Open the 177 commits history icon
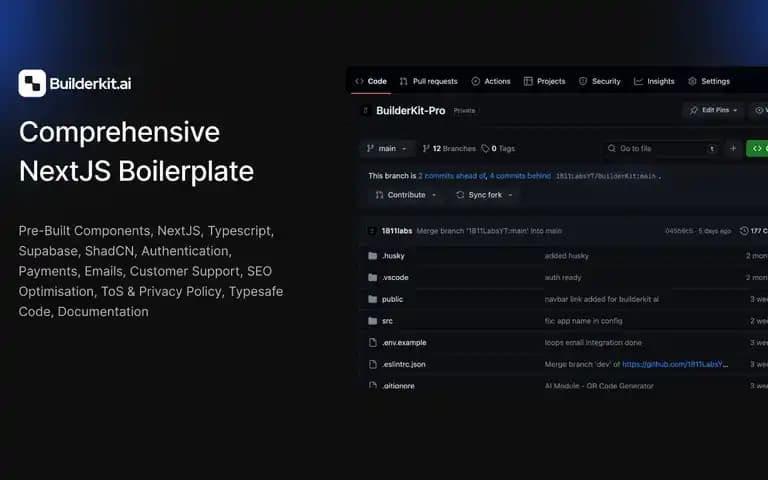This screenshot has width=768, height=480. pyautogui.click(x=744, y=231)
